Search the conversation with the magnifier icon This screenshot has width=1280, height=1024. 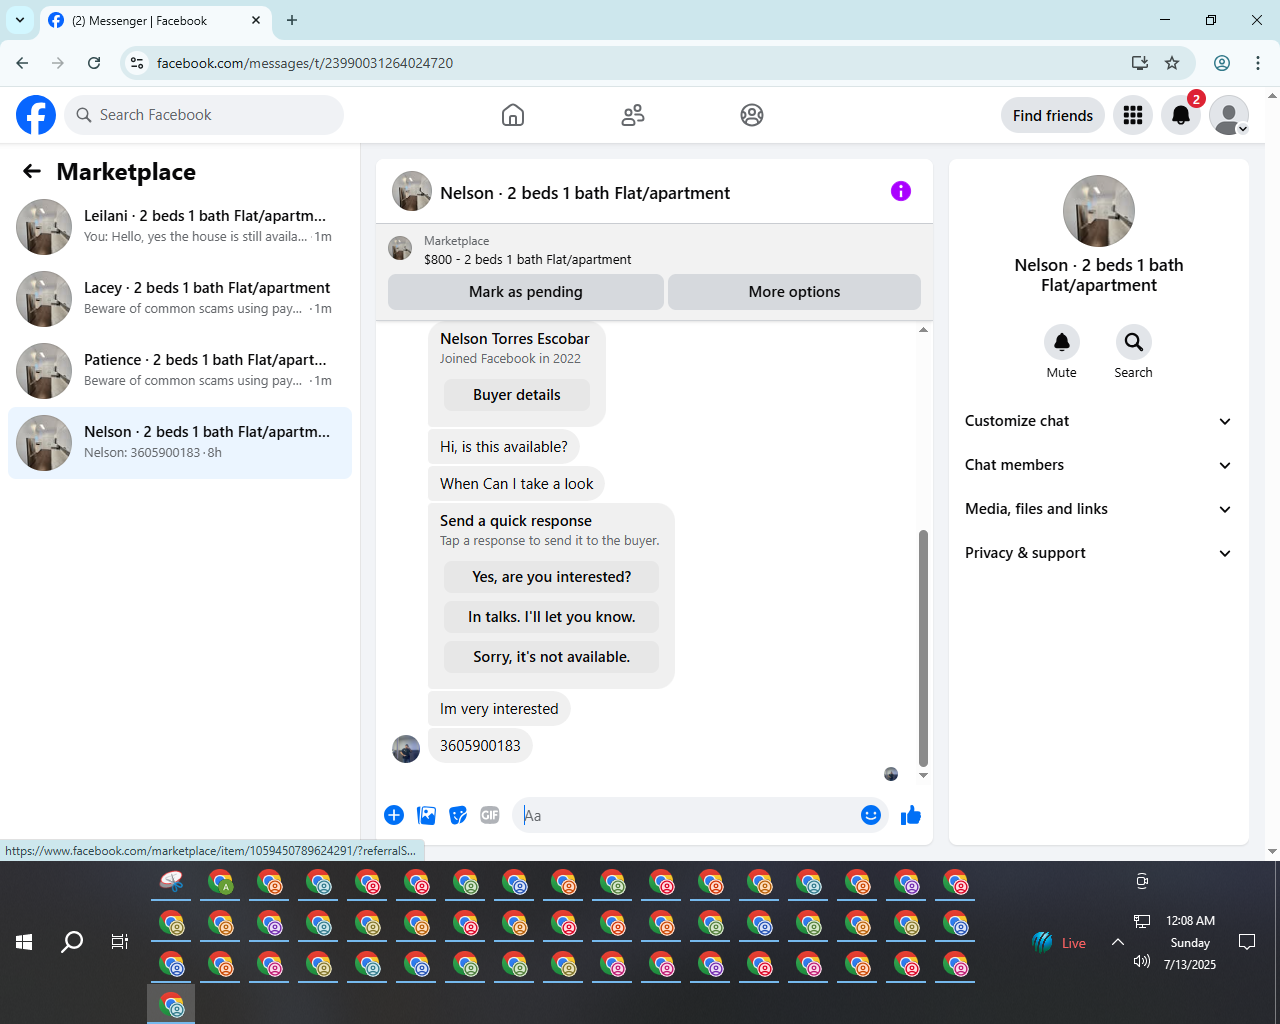click(x=1134, y=342)
